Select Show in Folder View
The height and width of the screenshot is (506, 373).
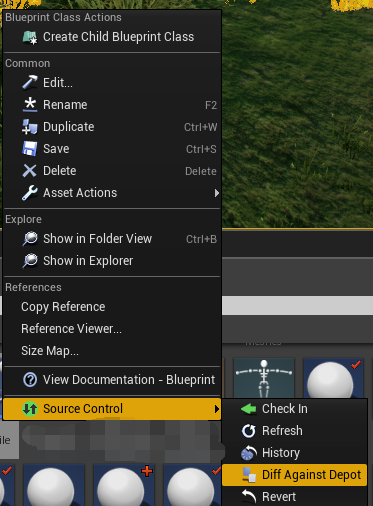pos(112,239)
